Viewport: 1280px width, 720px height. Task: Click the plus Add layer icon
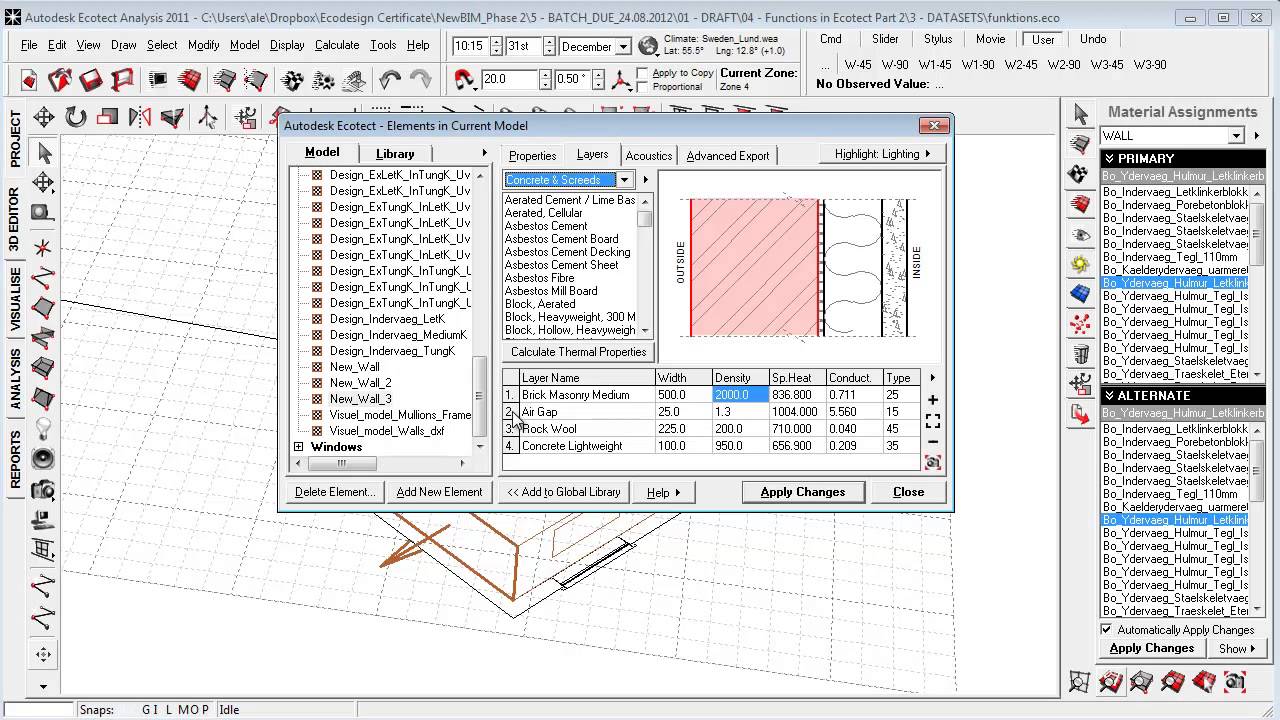click(933, 400)
